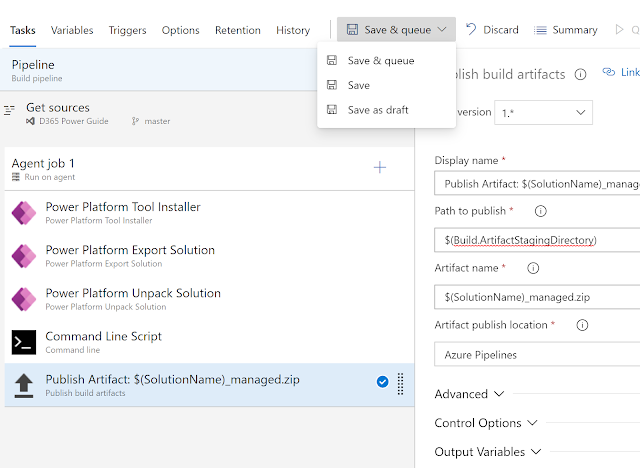This screenshot has width=640, height=468.
Task: Toggle the blue checkmark on Publish Artifact task
Action: 382,381
